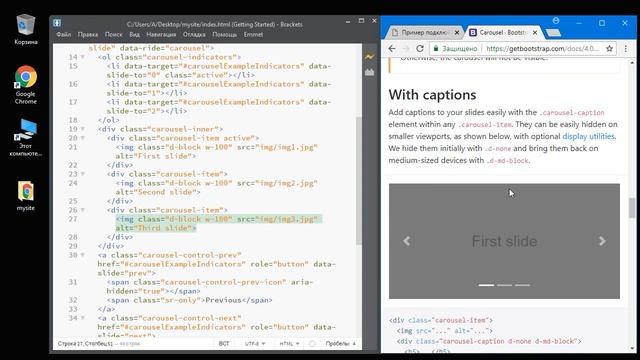640x360 pixels.
Task: Click the Пробелы: 4 indentation setting
Action: pyautogui.click(x=340, y=344)
